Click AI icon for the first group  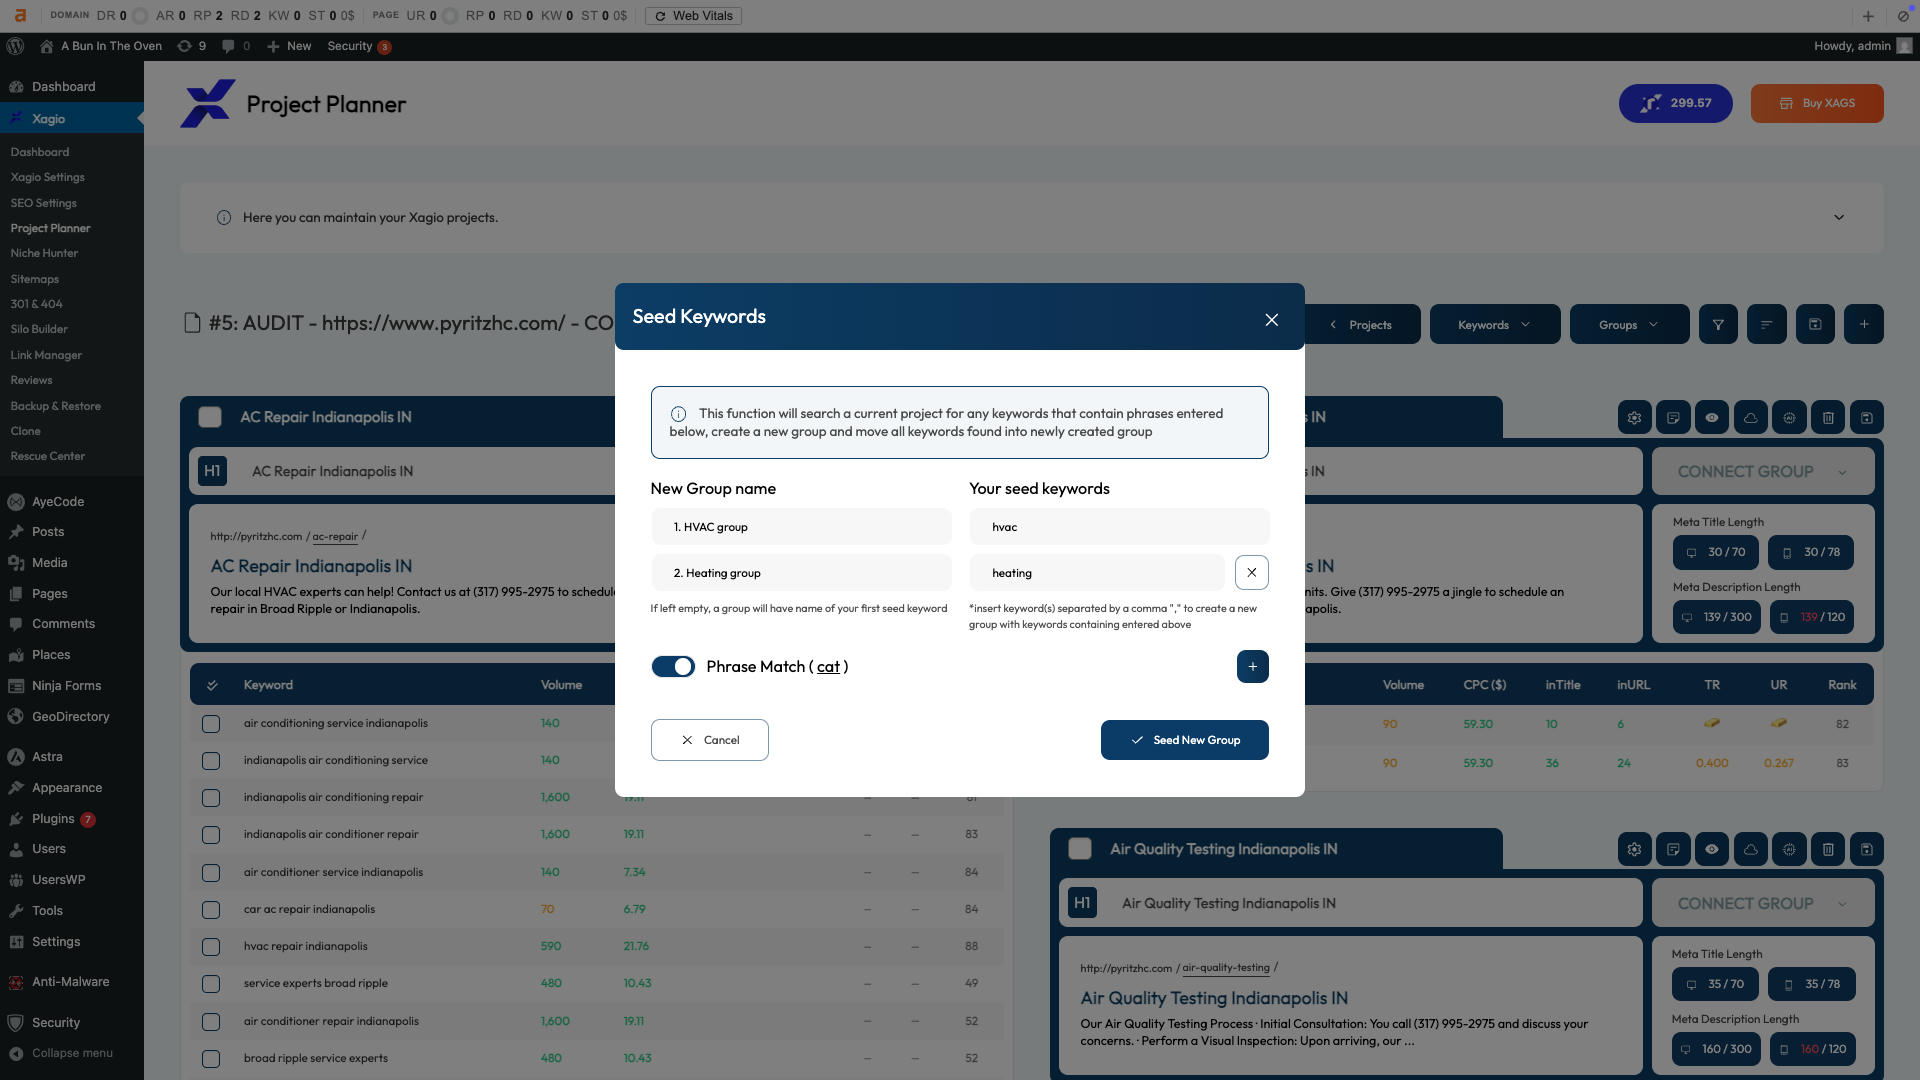tap(1789, 418)
